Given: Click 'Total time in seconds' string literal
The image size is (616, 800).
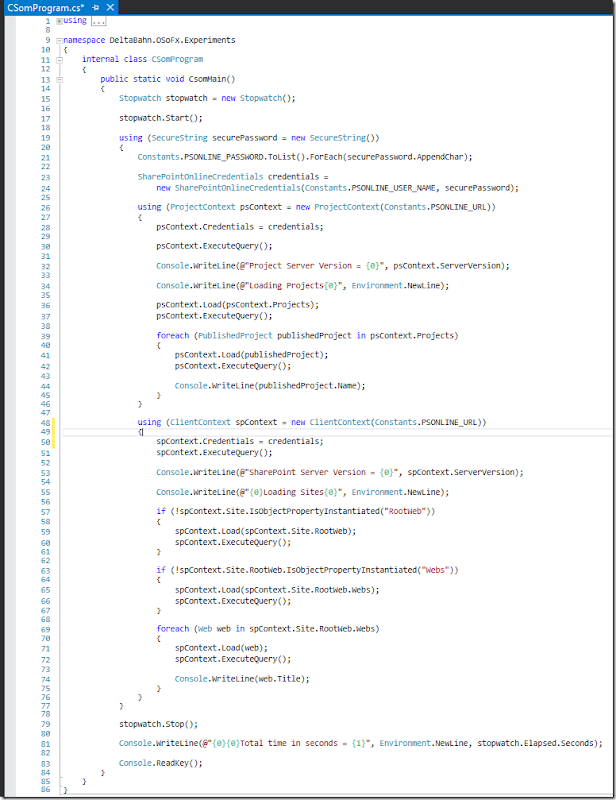Looking at the screenshot, I should pos(289,743).
